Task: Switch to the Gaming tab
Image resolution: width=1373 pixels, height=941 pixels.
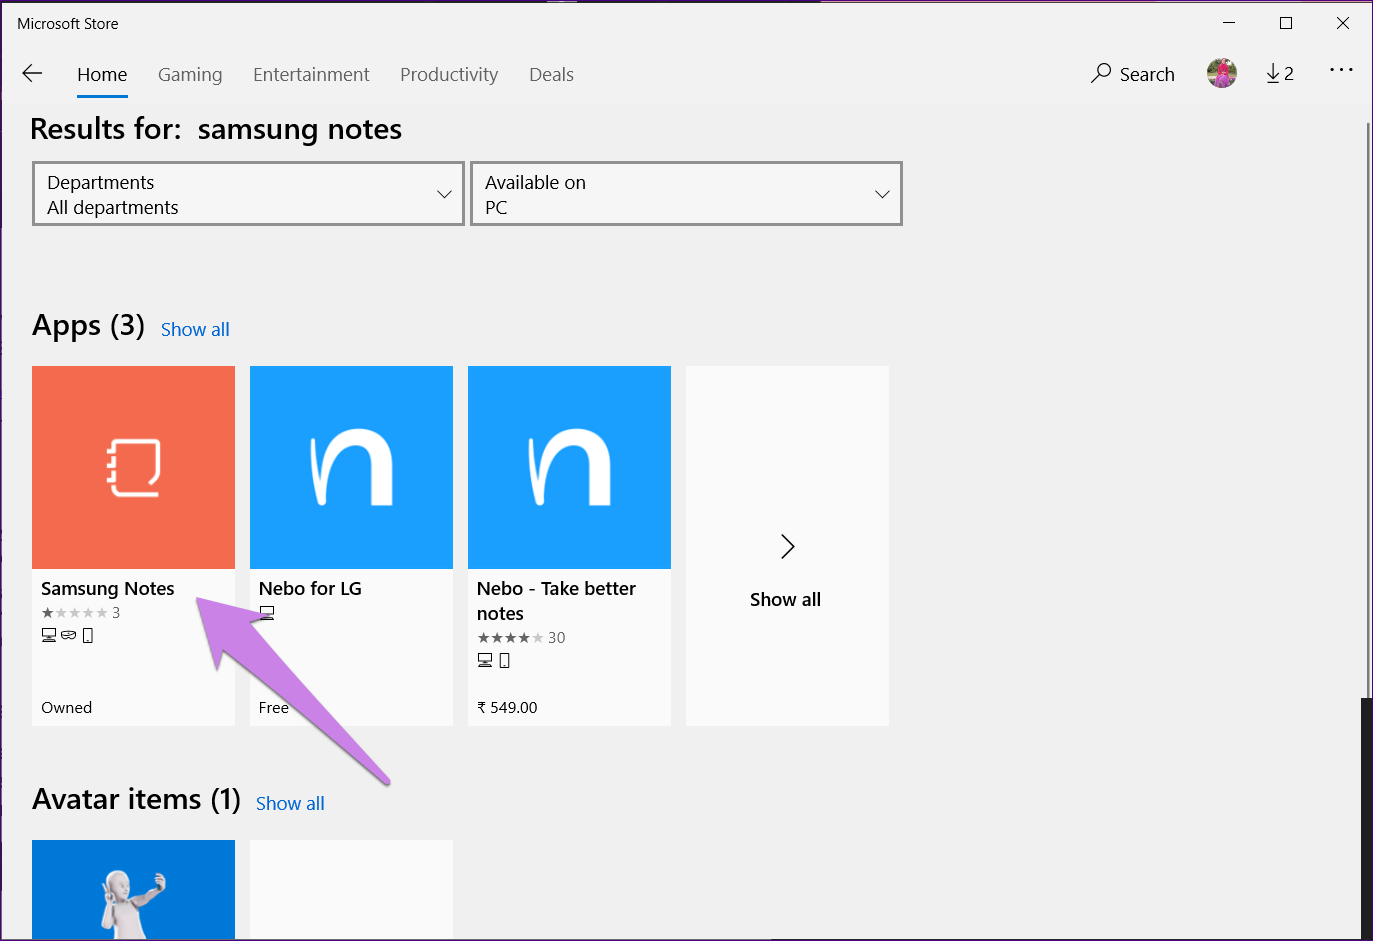Action: (190, 74)
